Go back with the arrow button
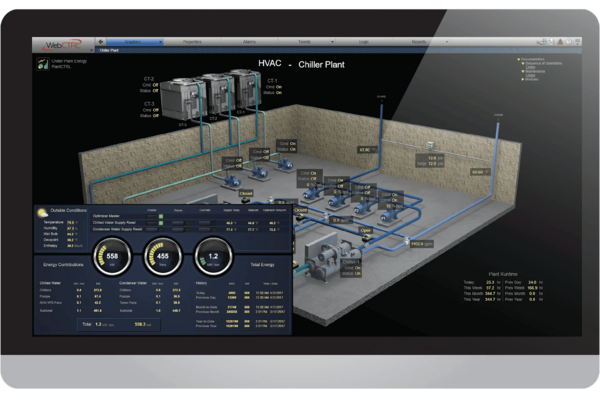 click(101, 42)
